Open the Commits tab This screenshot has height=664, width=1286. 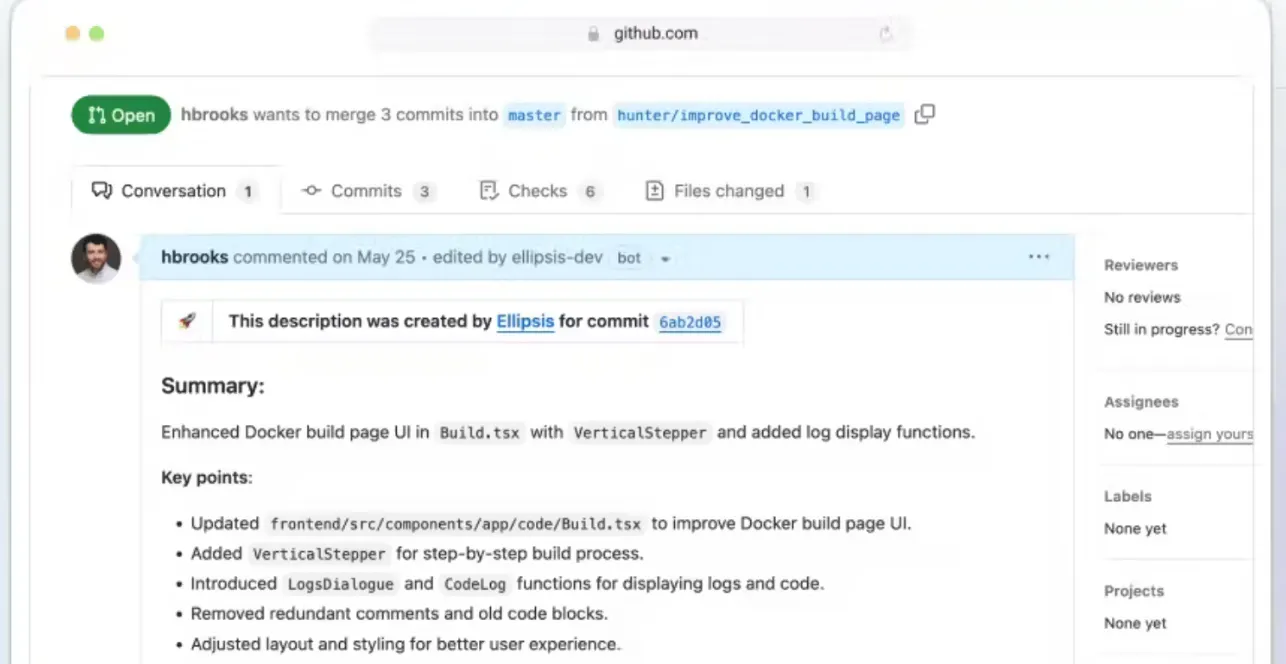point(368,191)
